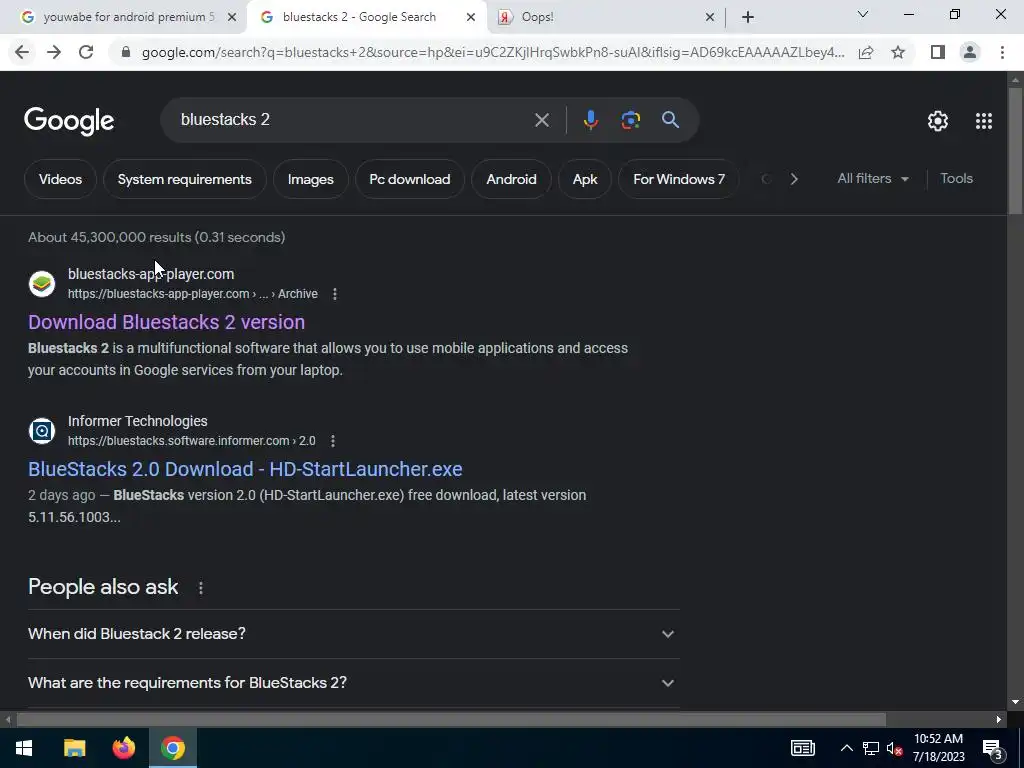This screenshot has width=1024, height=768.
Task: Click the muted volume tray icon
Action: tap(894, 748)
